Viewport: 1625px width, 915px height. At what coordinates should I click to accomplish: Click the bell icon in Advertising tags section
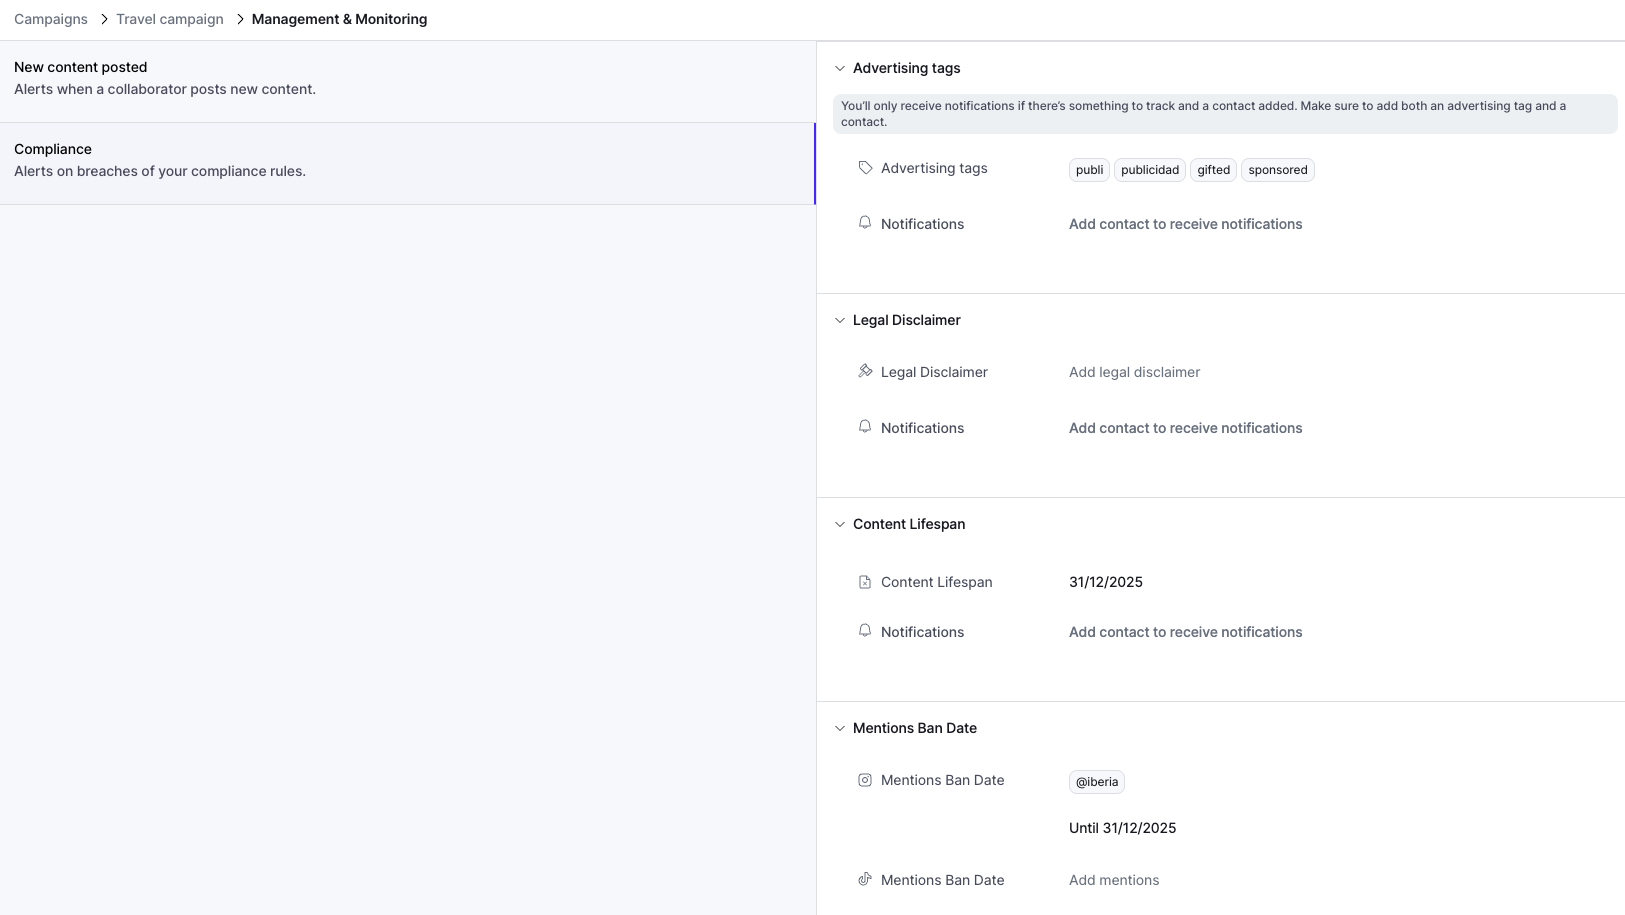(x=865, y=223)
